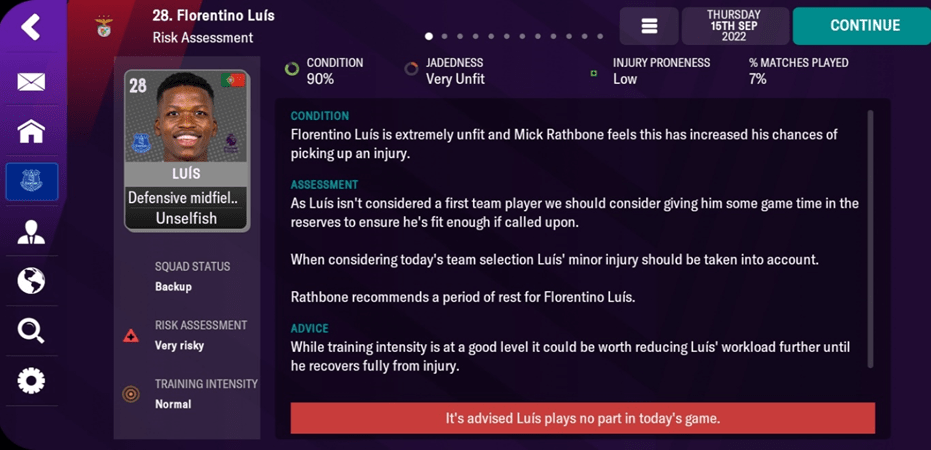This screenshot has width=931, height=450.
Task: Open the world globe icon
Action: (31, 281)
